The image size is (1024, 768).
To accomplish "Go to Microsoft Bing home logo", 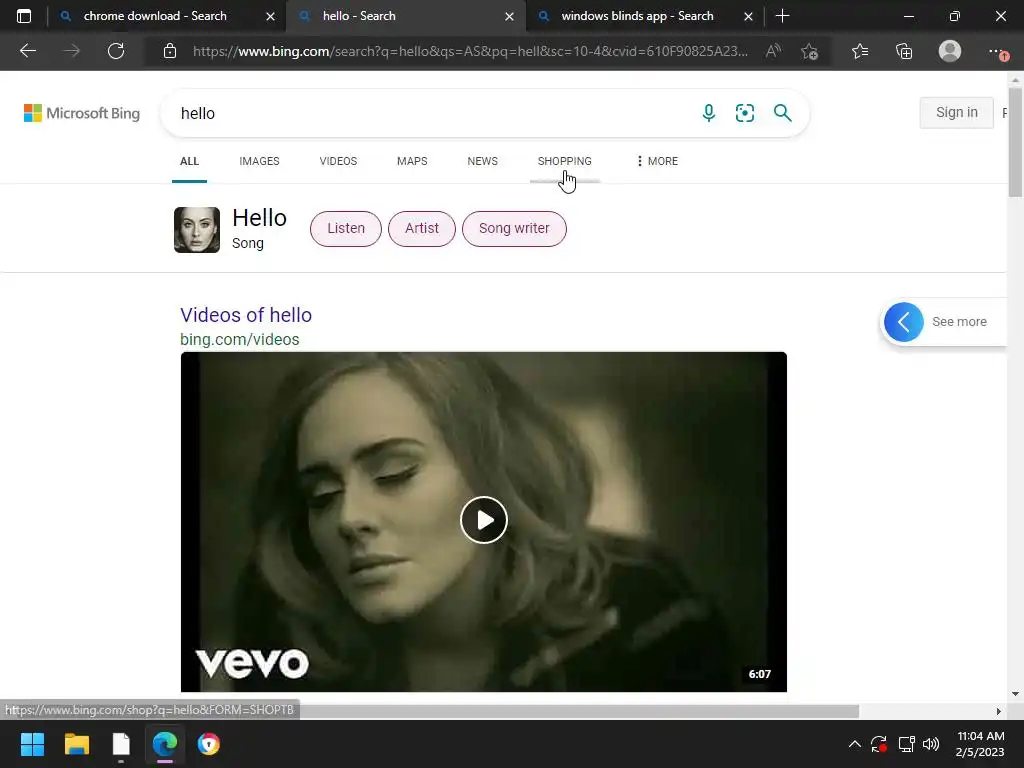I will [x=82, y=113].
